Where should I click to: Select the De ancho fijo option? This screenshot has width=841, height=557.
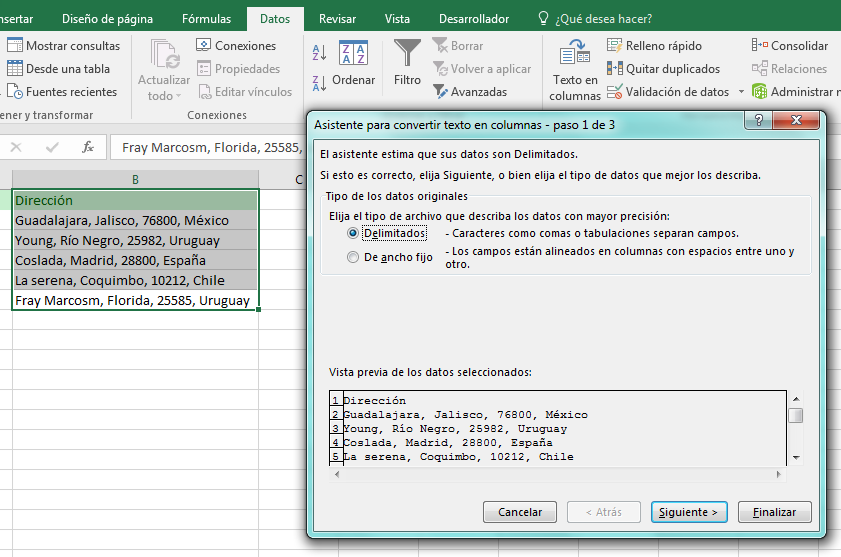[x=352, y=257]
